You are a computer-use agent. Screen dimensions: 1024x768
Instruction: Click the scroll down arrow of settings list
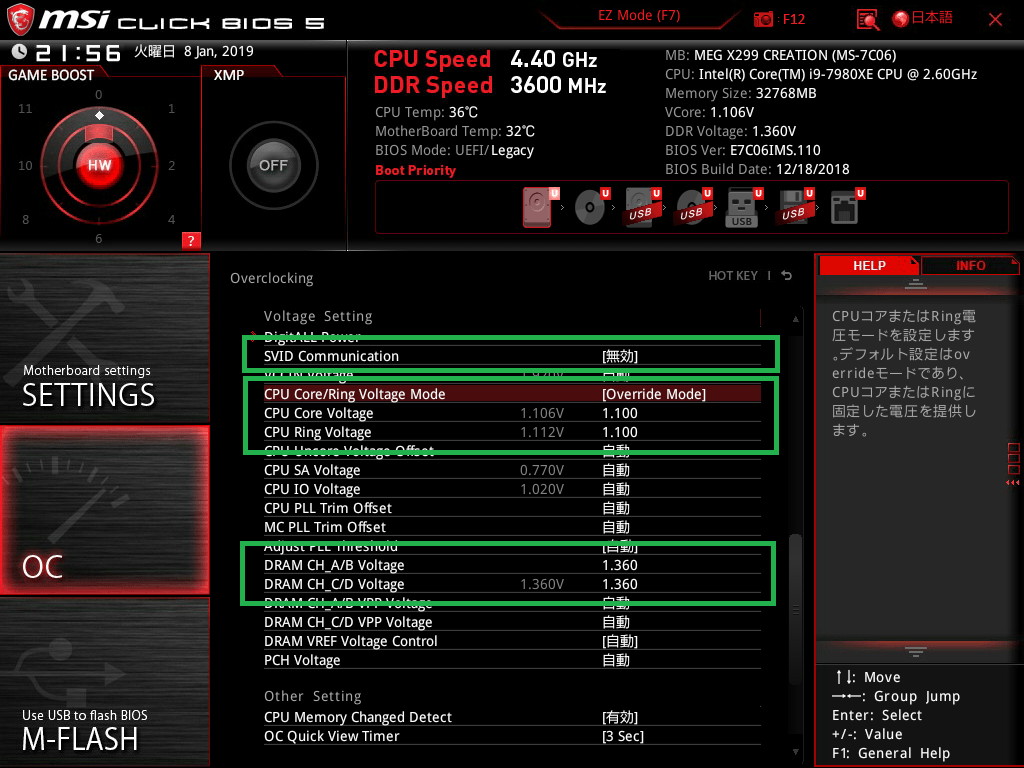(795, 752)
